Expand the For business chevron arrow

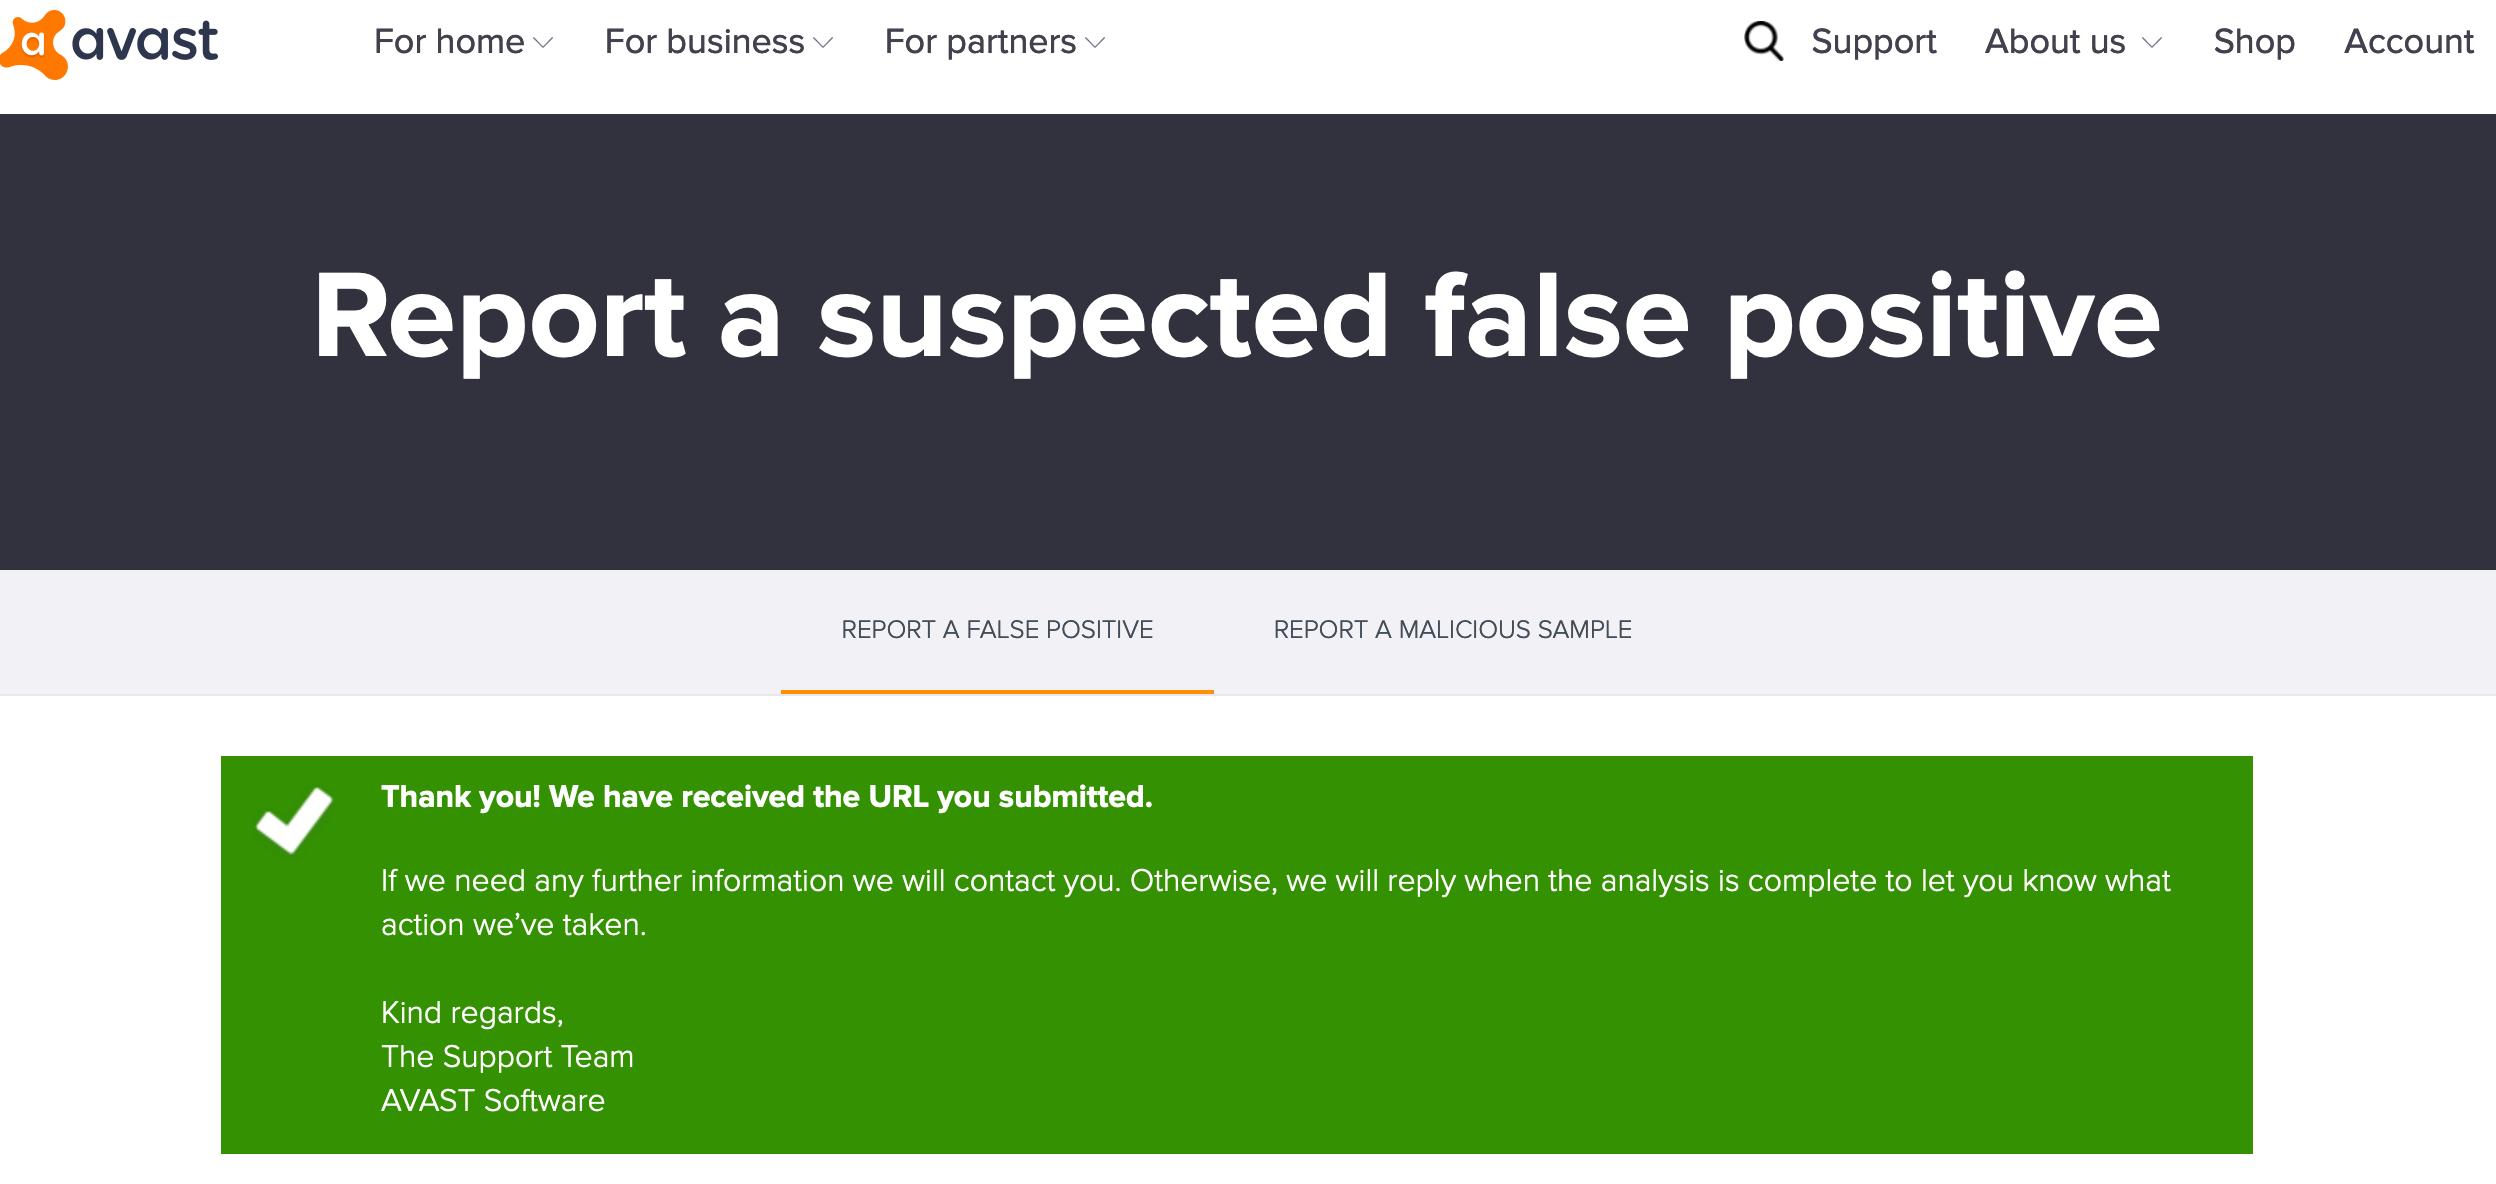click(823, 43)
